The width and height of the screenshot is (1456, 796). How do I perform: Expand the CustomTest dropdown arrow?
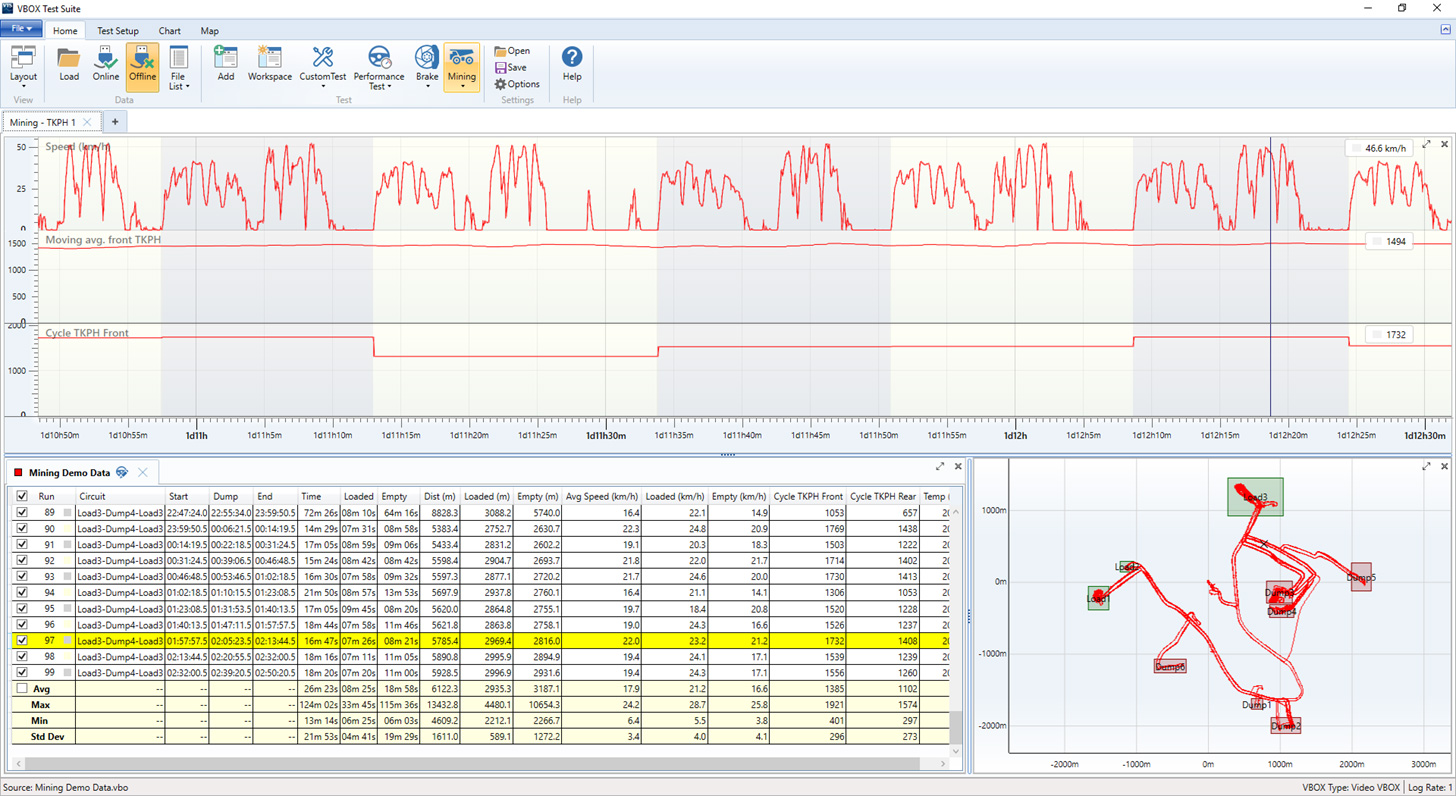click(323, 87)
